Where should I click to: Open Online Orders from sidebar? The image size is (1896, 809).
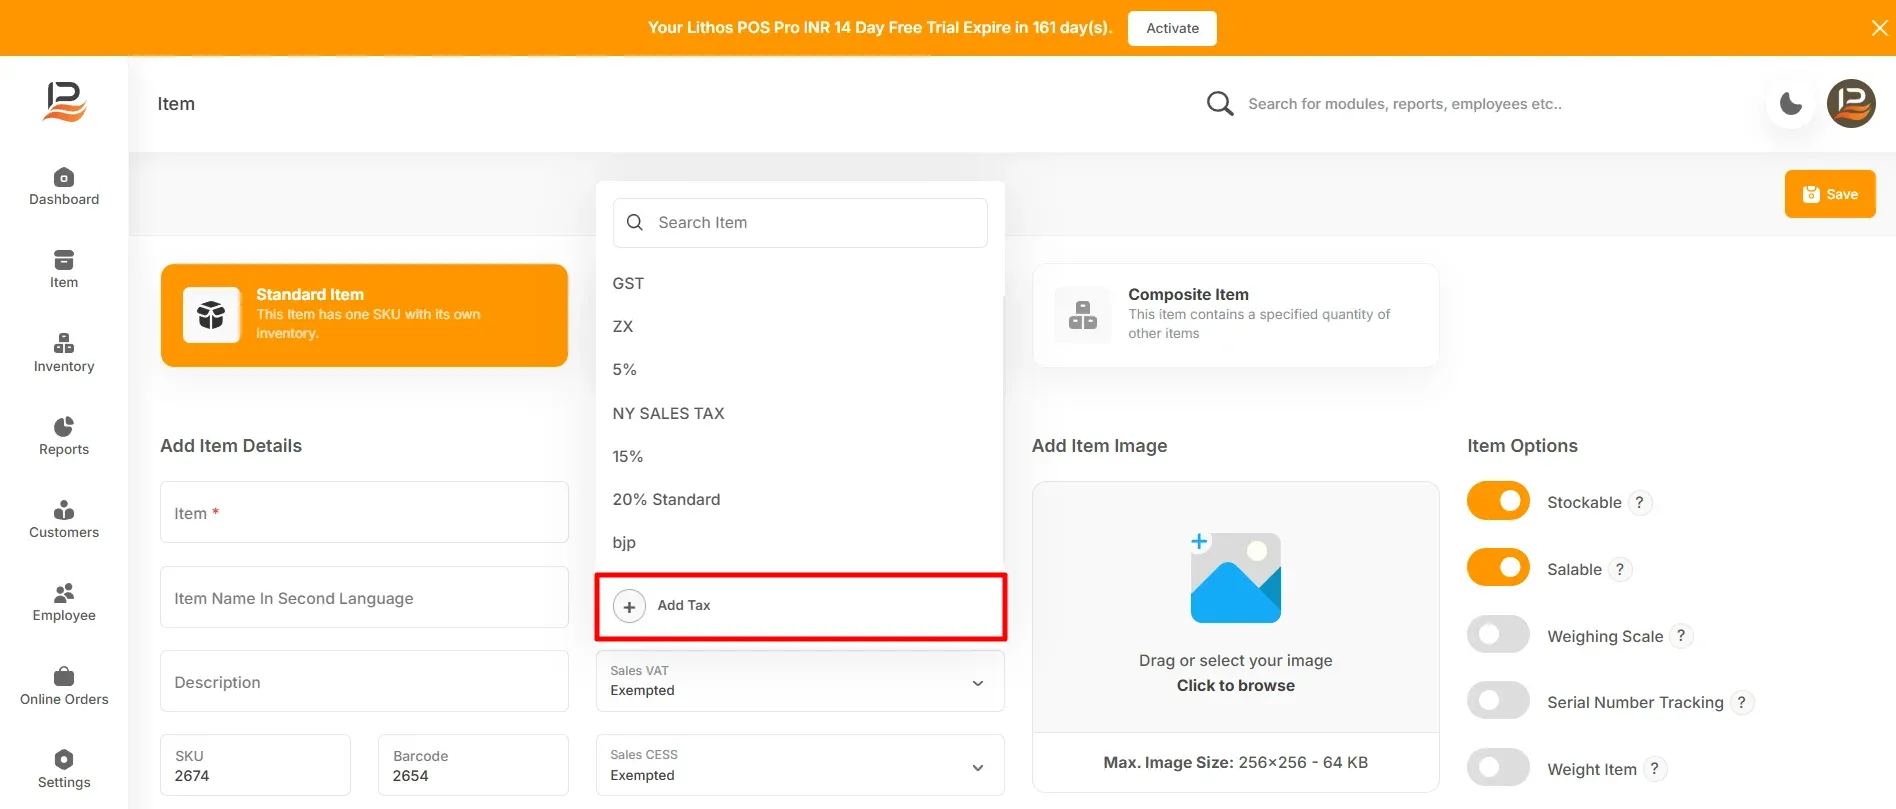[x=64, y=686]
